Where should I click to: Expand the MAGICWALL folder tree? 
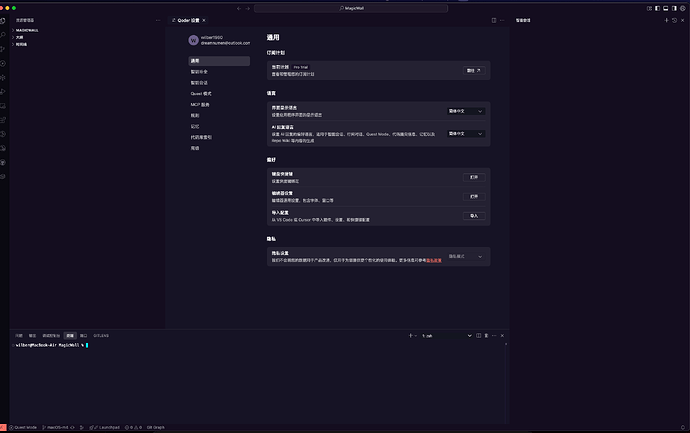26,30
